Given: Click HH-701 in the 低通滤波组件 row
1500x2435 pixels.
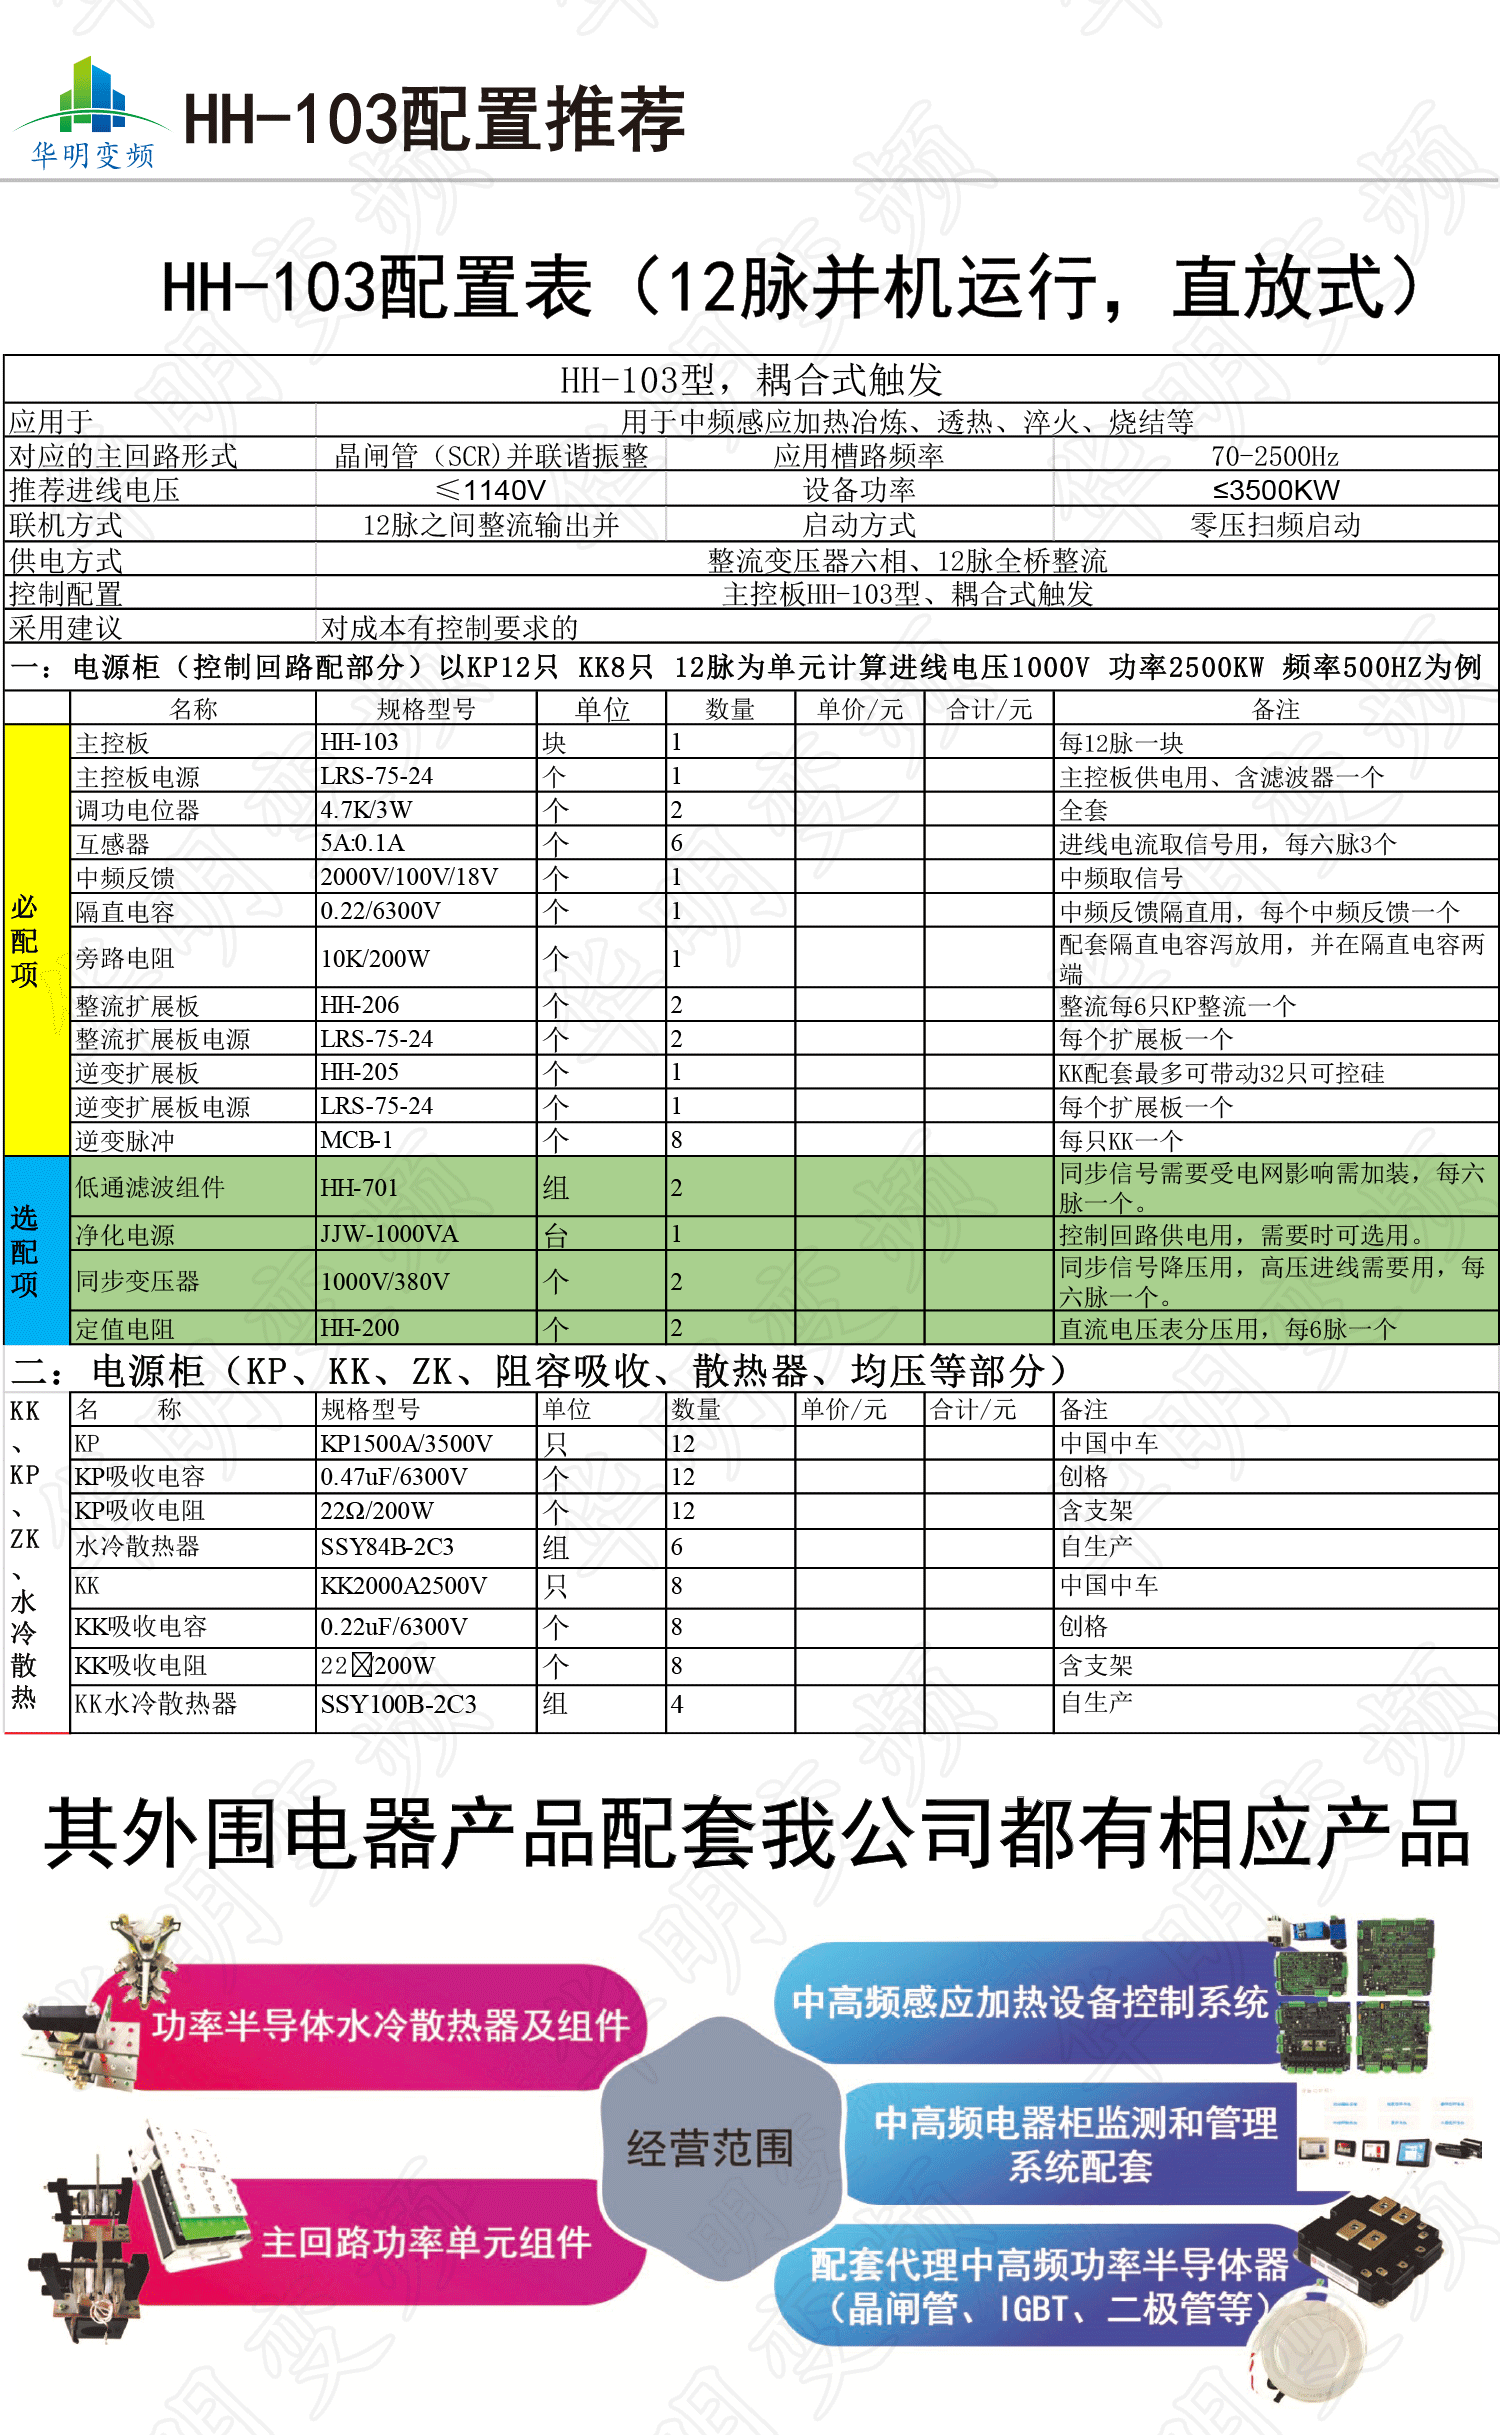Looking at the screenshot, I should click(360, 1187).
